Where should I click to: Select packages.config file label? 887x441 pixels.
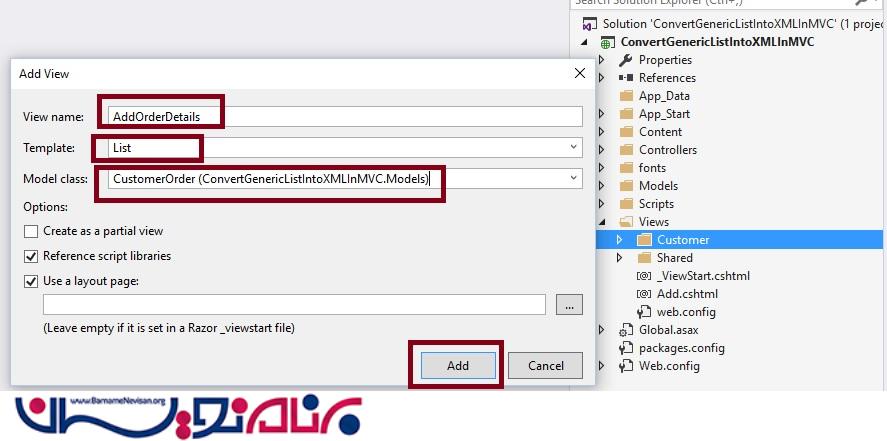(682, 348)
